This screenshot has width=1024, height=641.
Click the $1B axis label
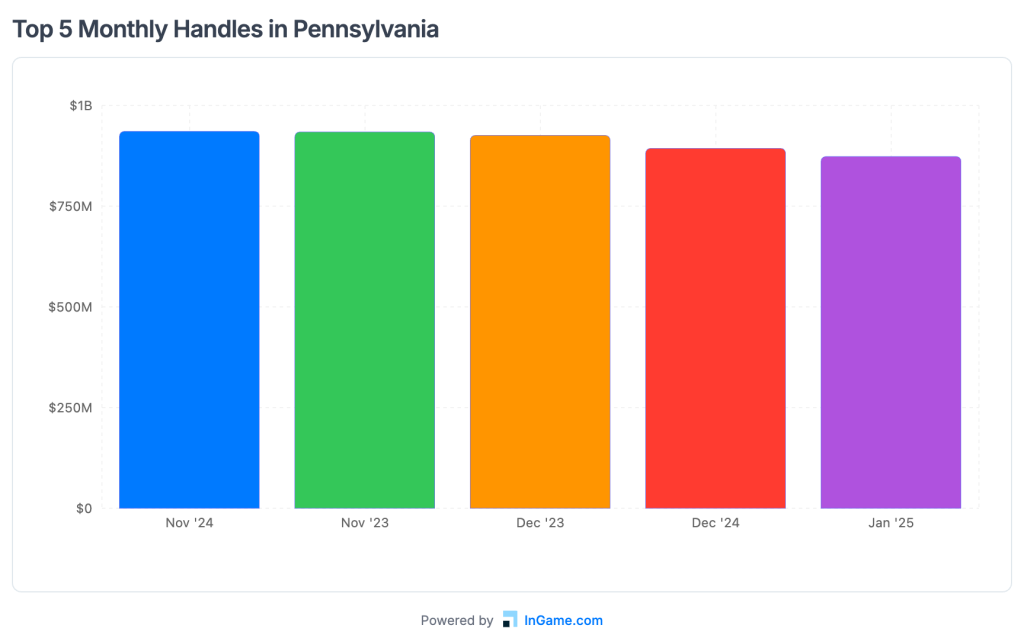81,106
